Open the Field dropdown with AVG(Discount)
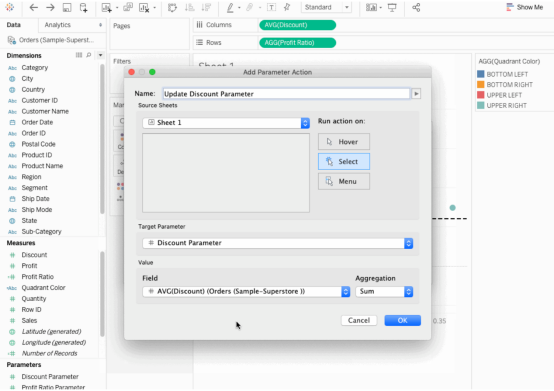 coord(246,291)
